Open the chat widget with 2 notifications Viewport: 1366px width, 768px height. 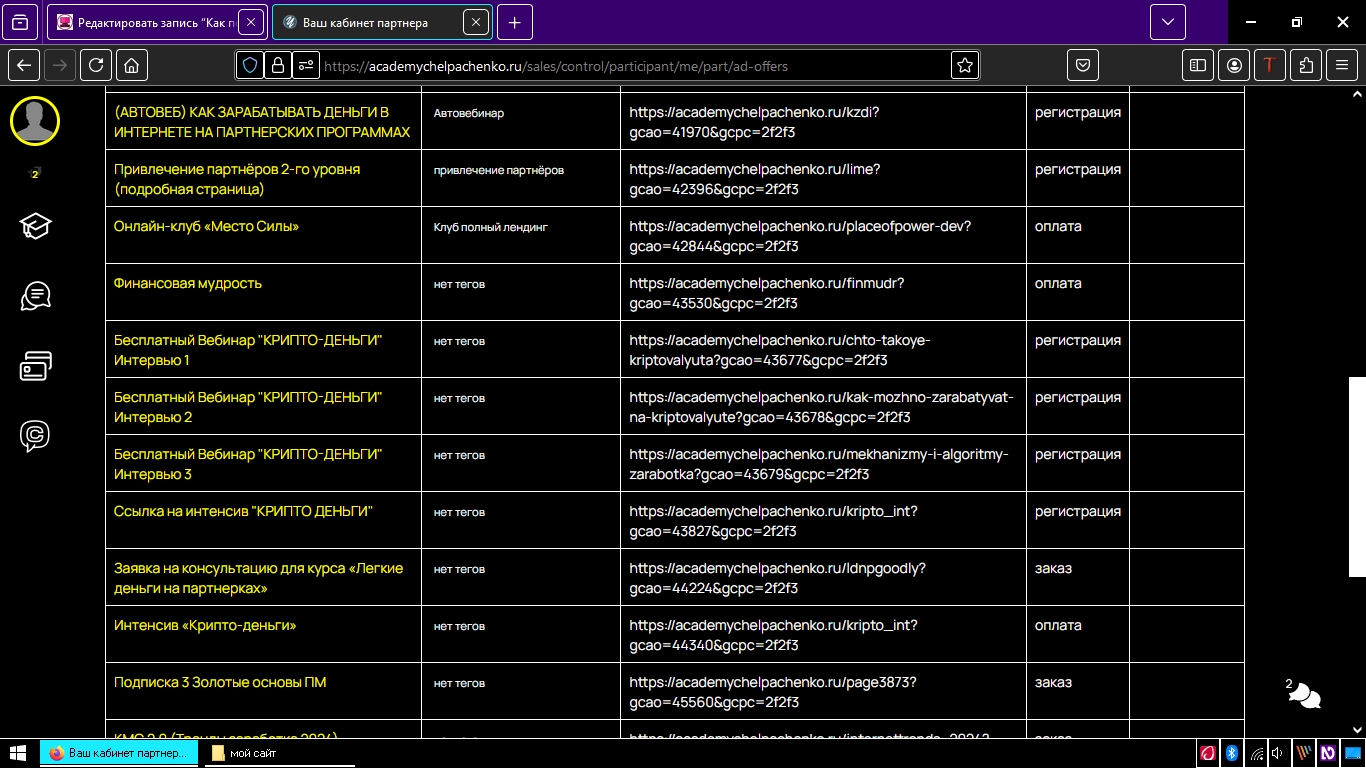tap(1304, 694)
